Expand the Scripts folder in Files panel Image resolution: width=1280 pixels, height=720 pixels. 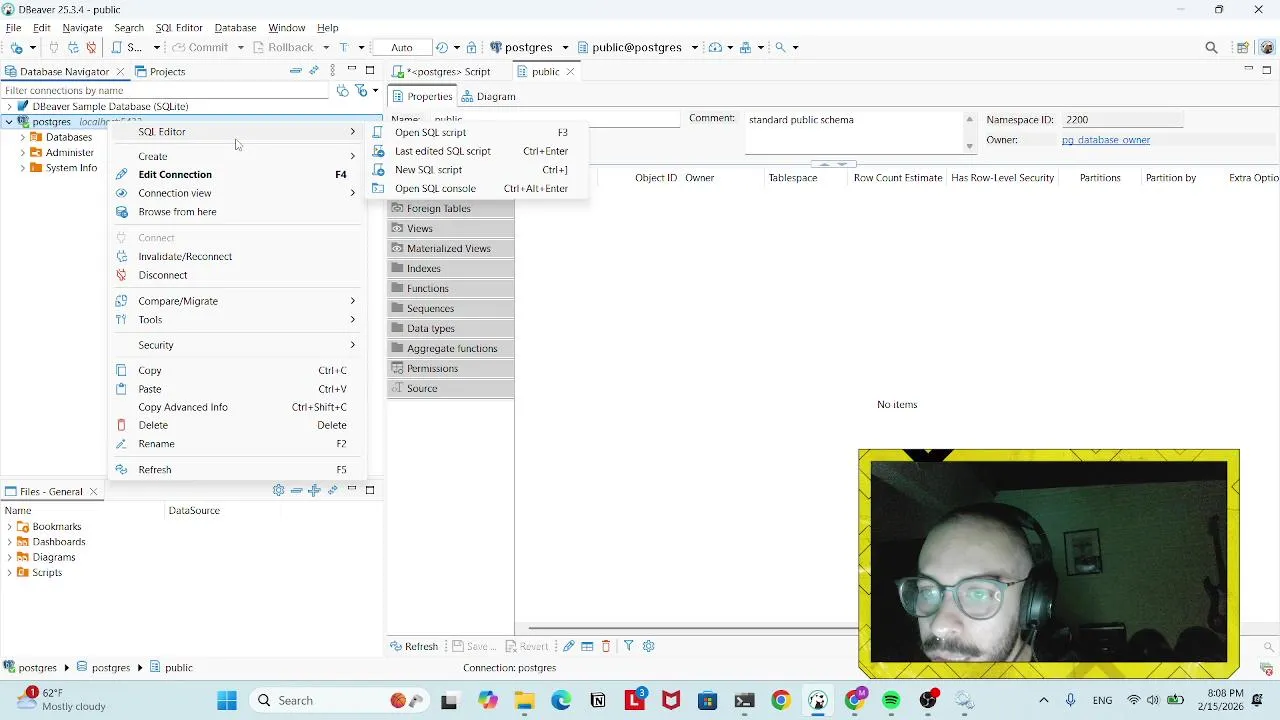tap(9, 573)
